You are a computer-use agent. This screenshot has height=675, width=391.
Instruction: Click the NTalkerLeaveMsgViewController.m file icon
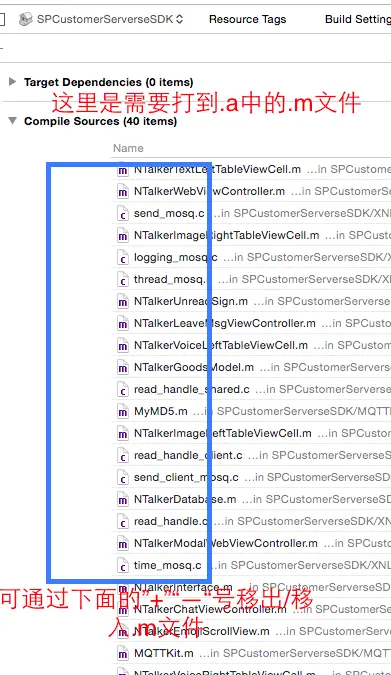coord(123,324)
